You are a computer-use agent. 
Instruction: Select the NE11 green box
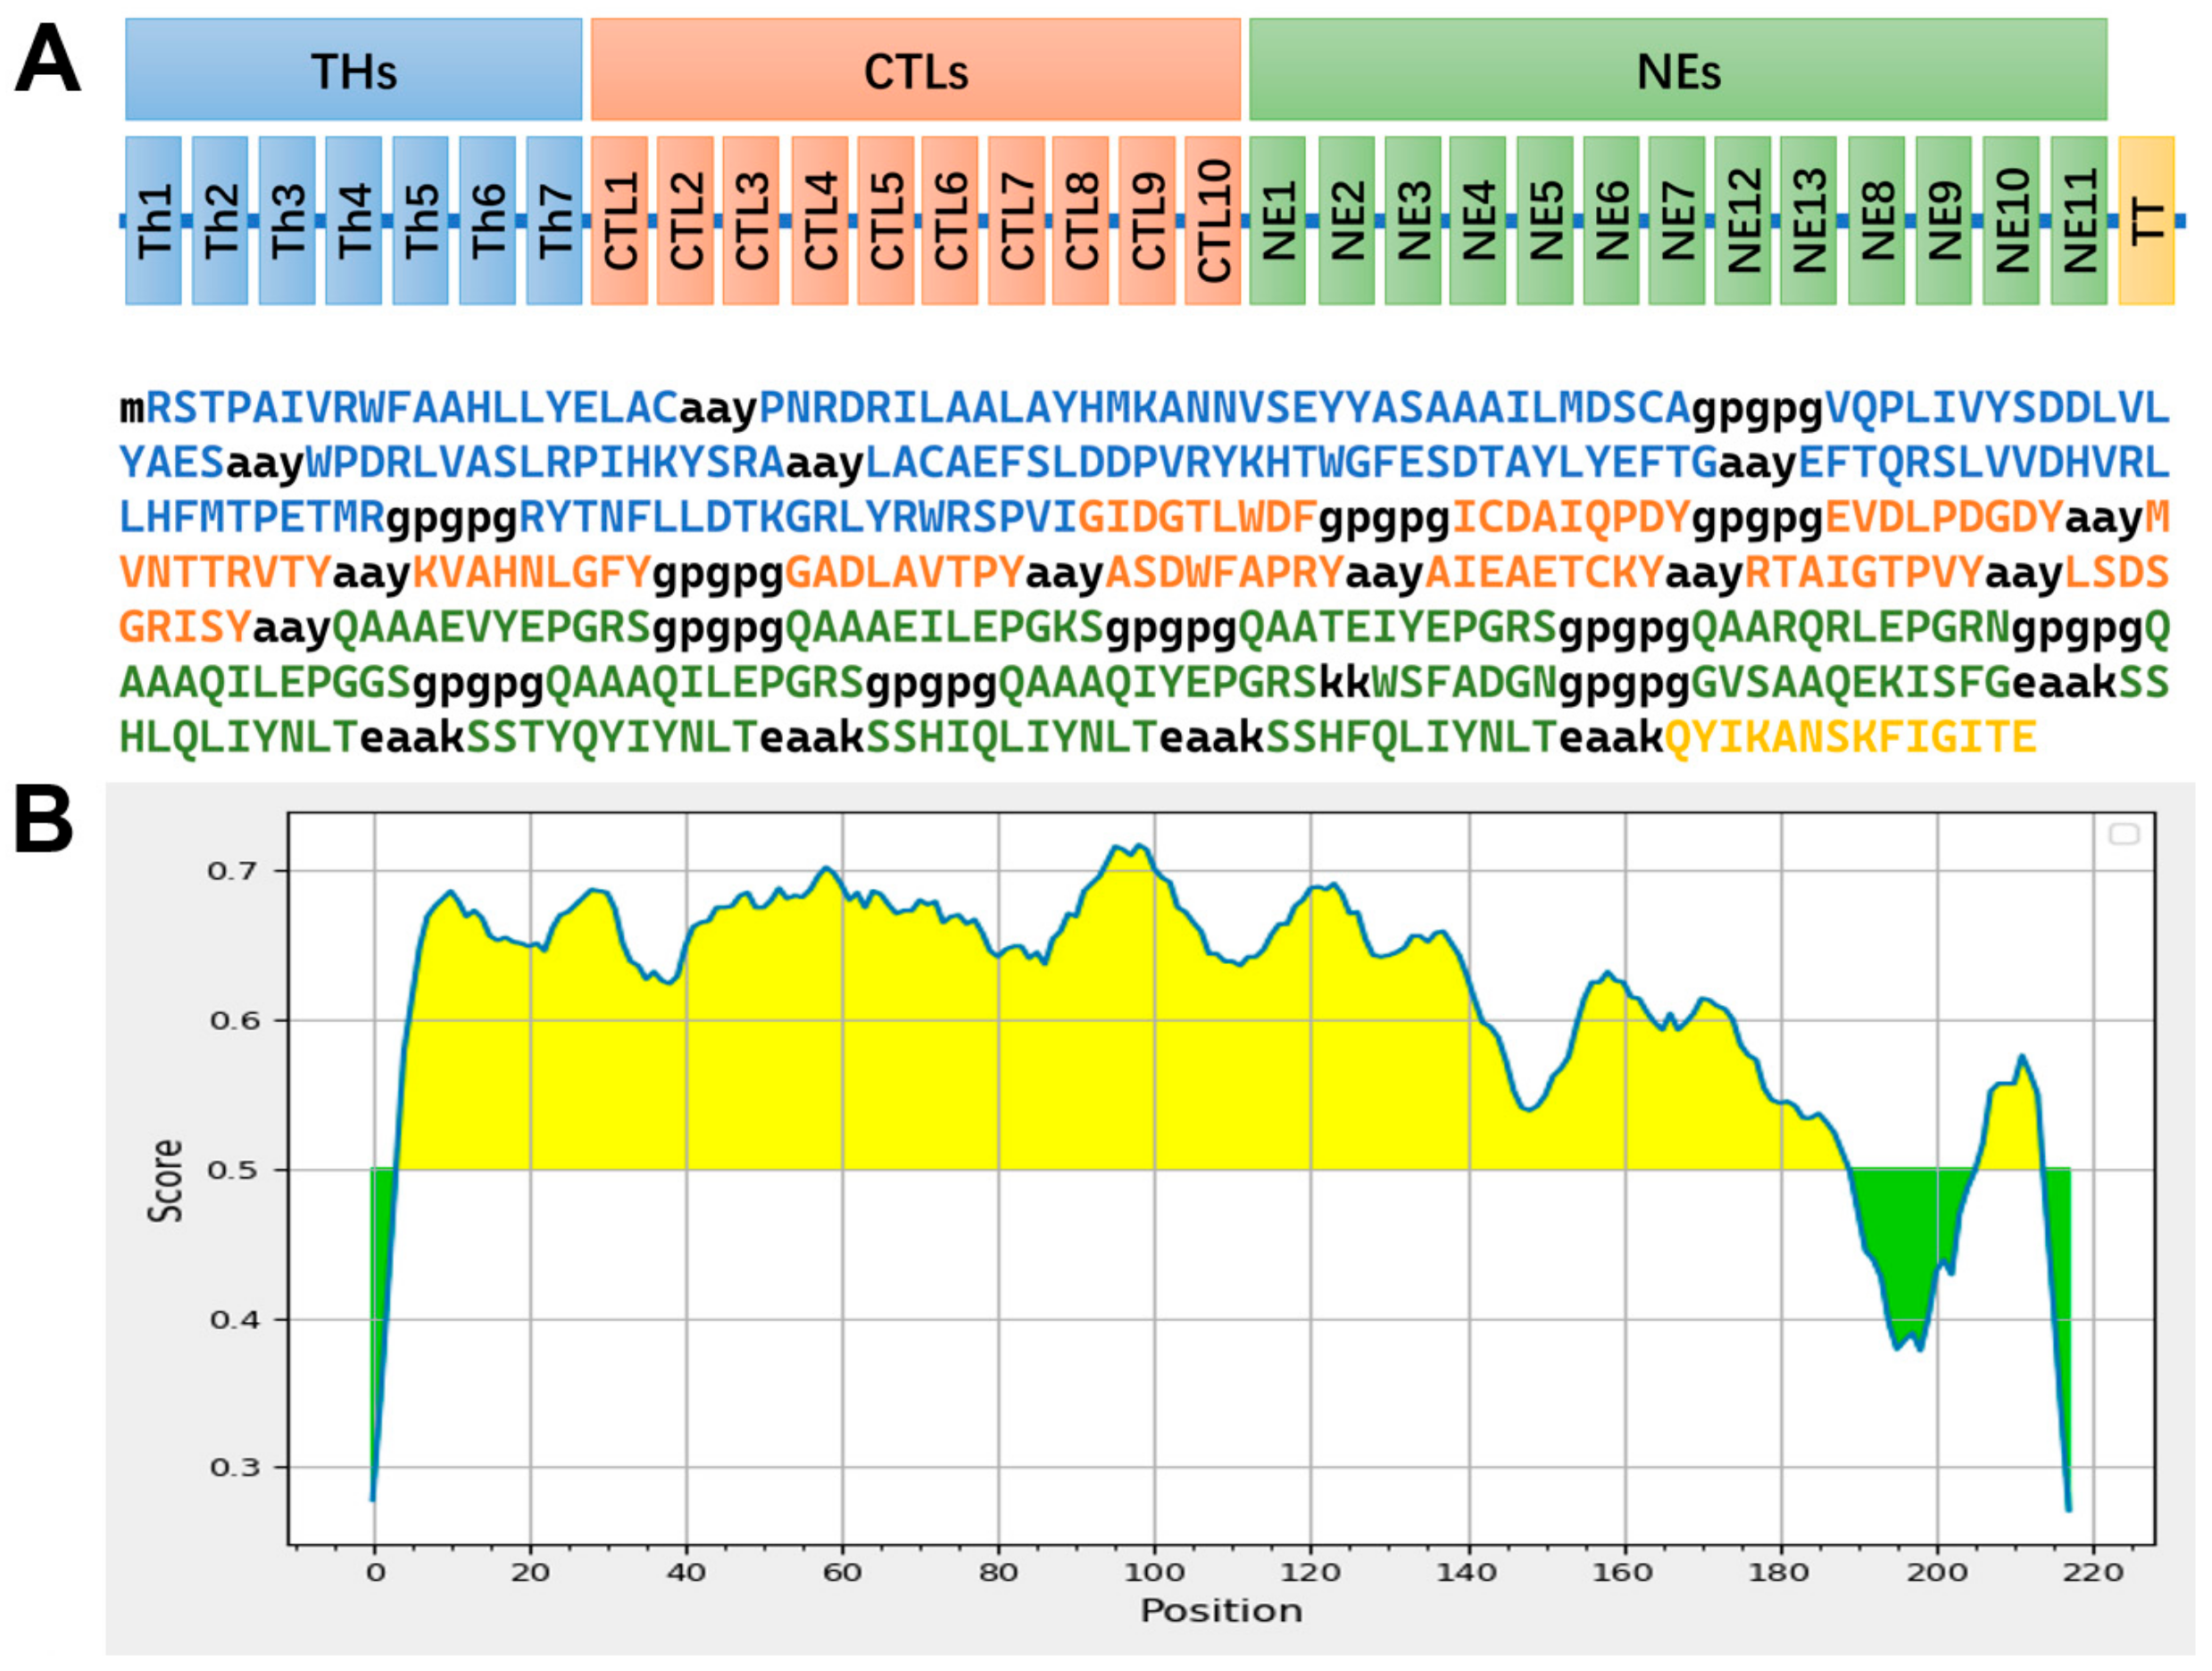coord(2078,221)
